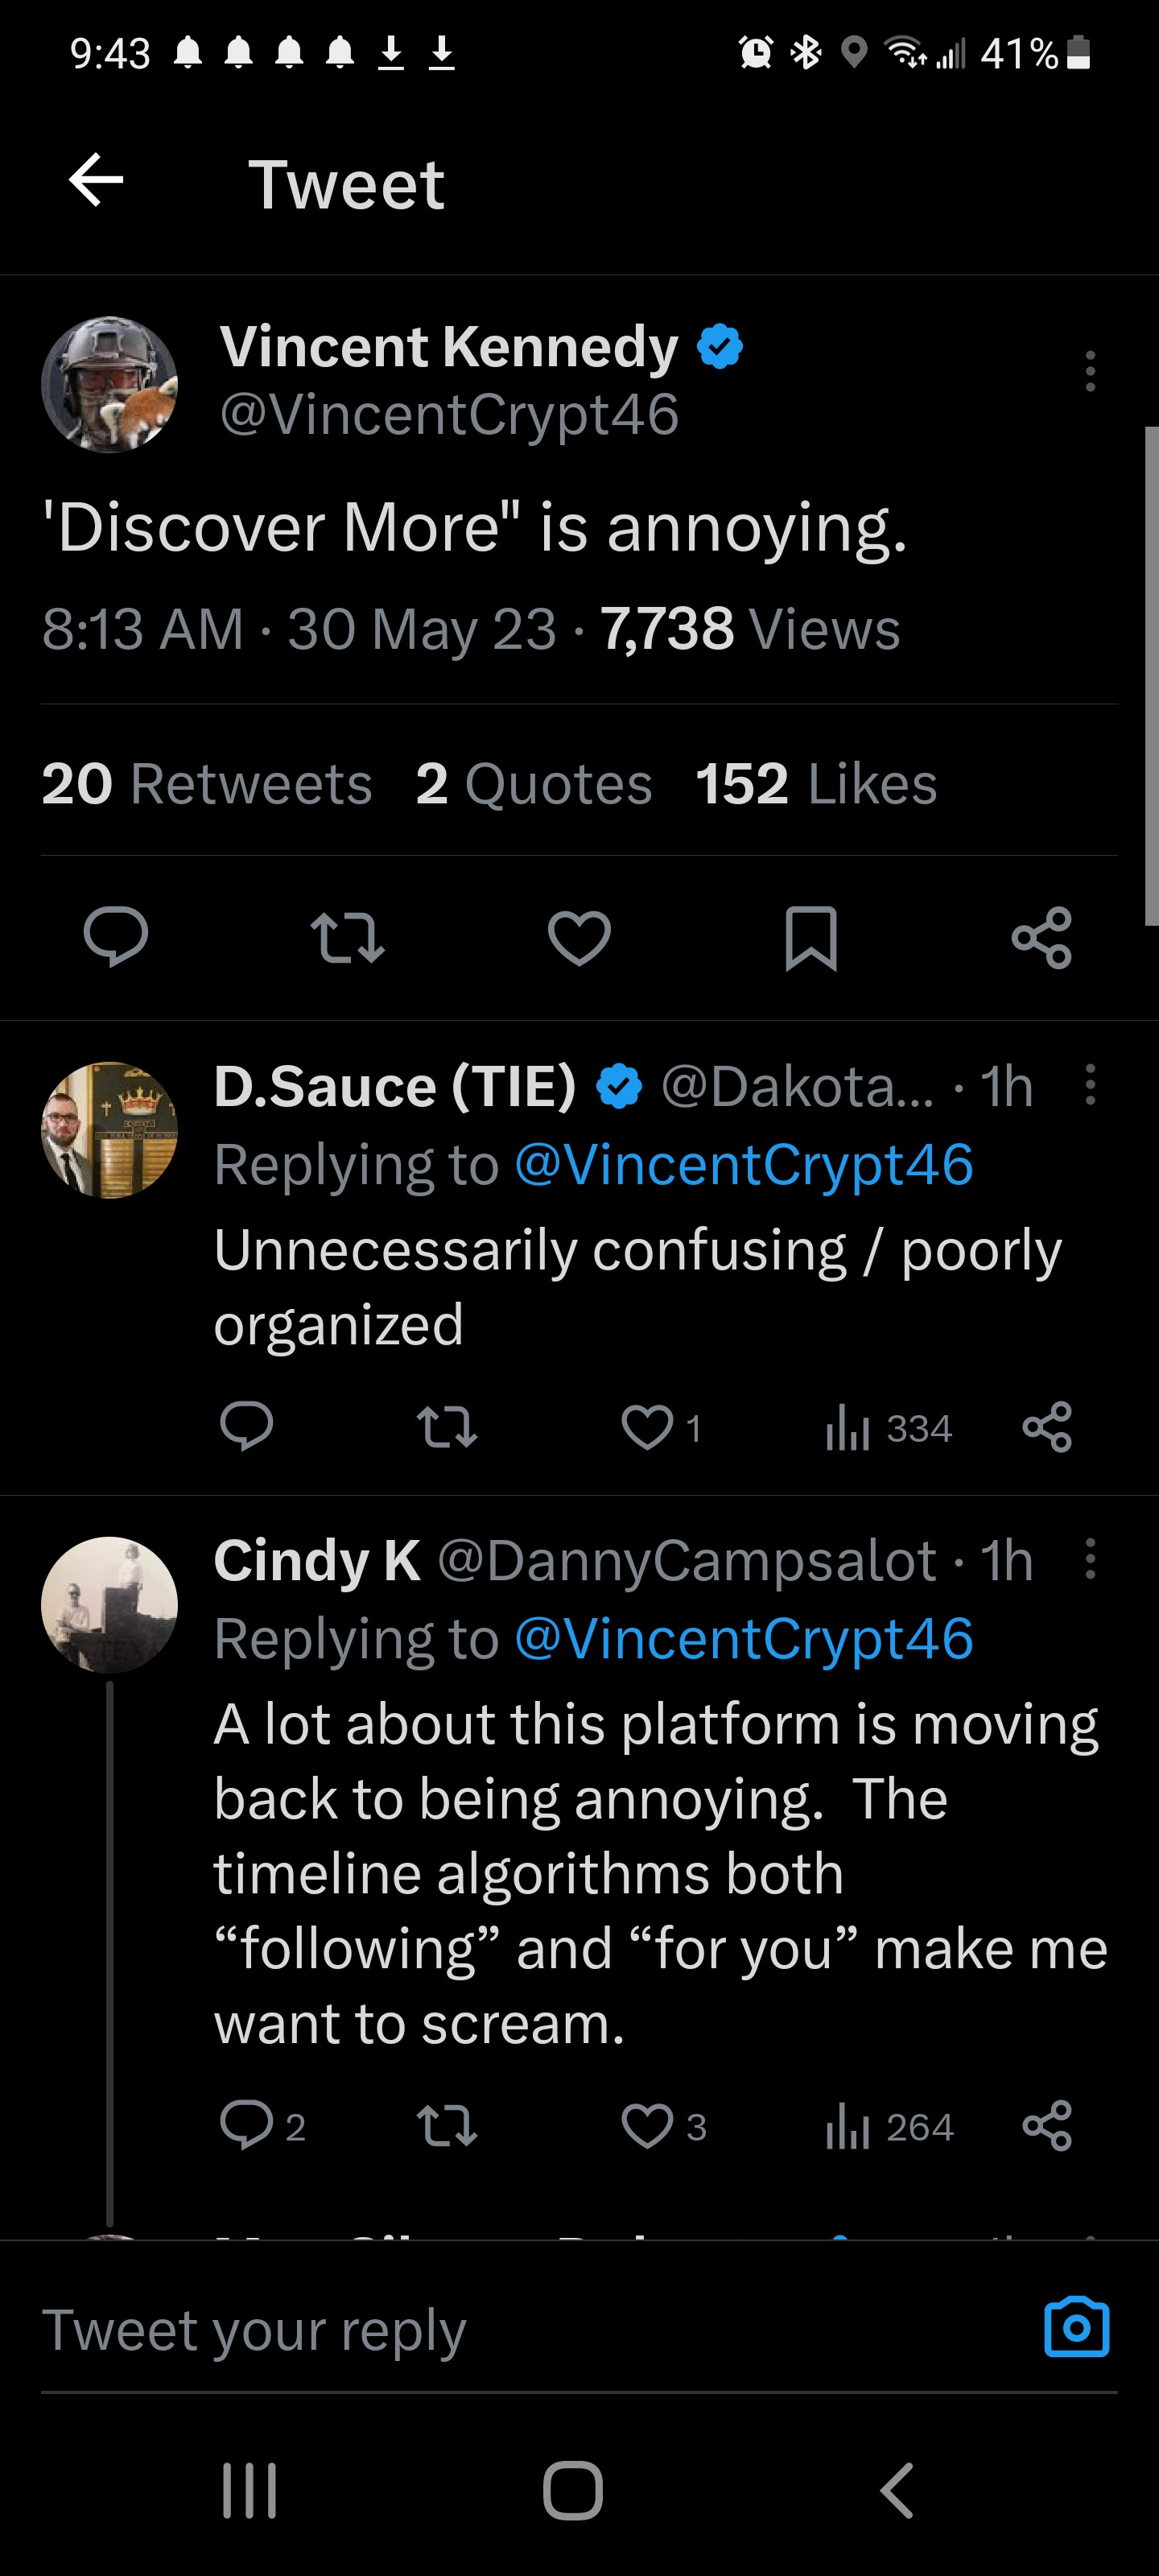Share the main tweet
The width and height of the screenshot is (1159, 2576).
pyautogui.click(x=1041, y=937)
